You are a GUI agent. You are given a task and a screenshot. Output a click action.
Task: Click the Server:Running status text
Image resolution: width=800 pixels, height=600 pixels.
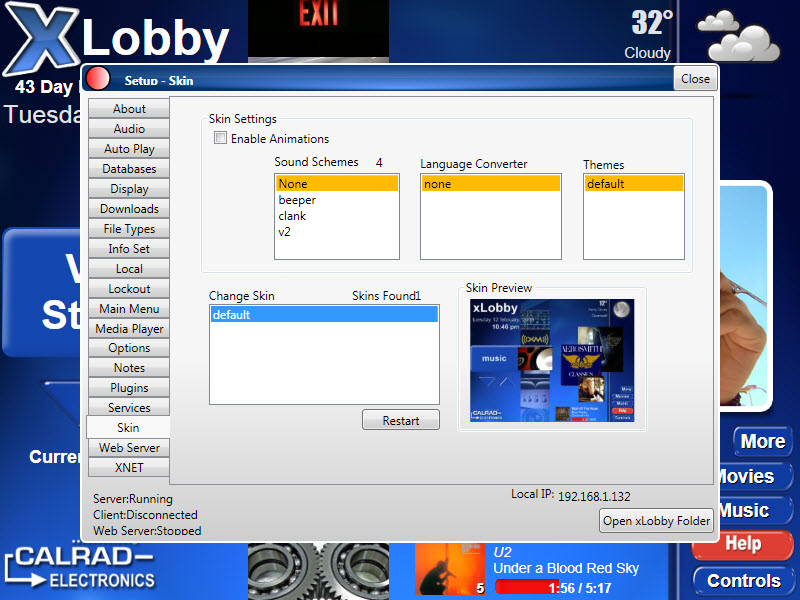[x=133, y=498]
